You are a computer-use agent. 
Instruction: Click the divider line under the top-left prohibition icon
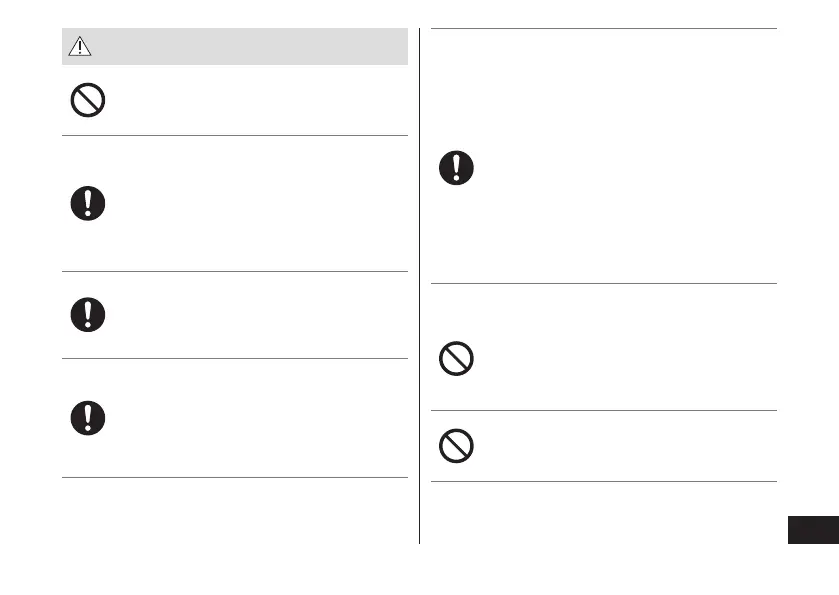click(x=235, y=136)
